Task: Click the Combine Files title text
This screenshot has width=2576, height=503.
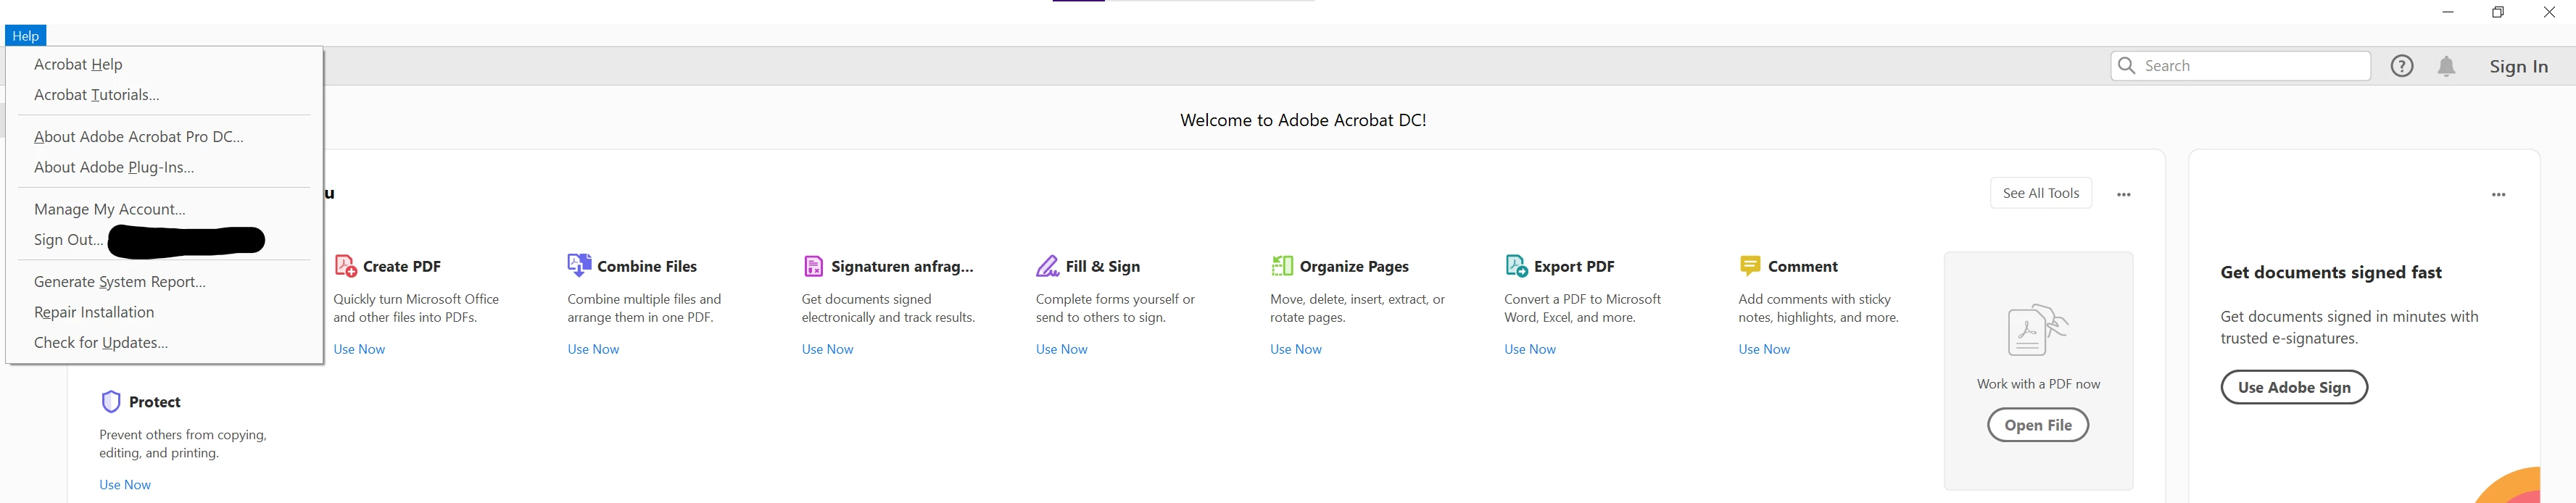Action: (x=647, y=266)
